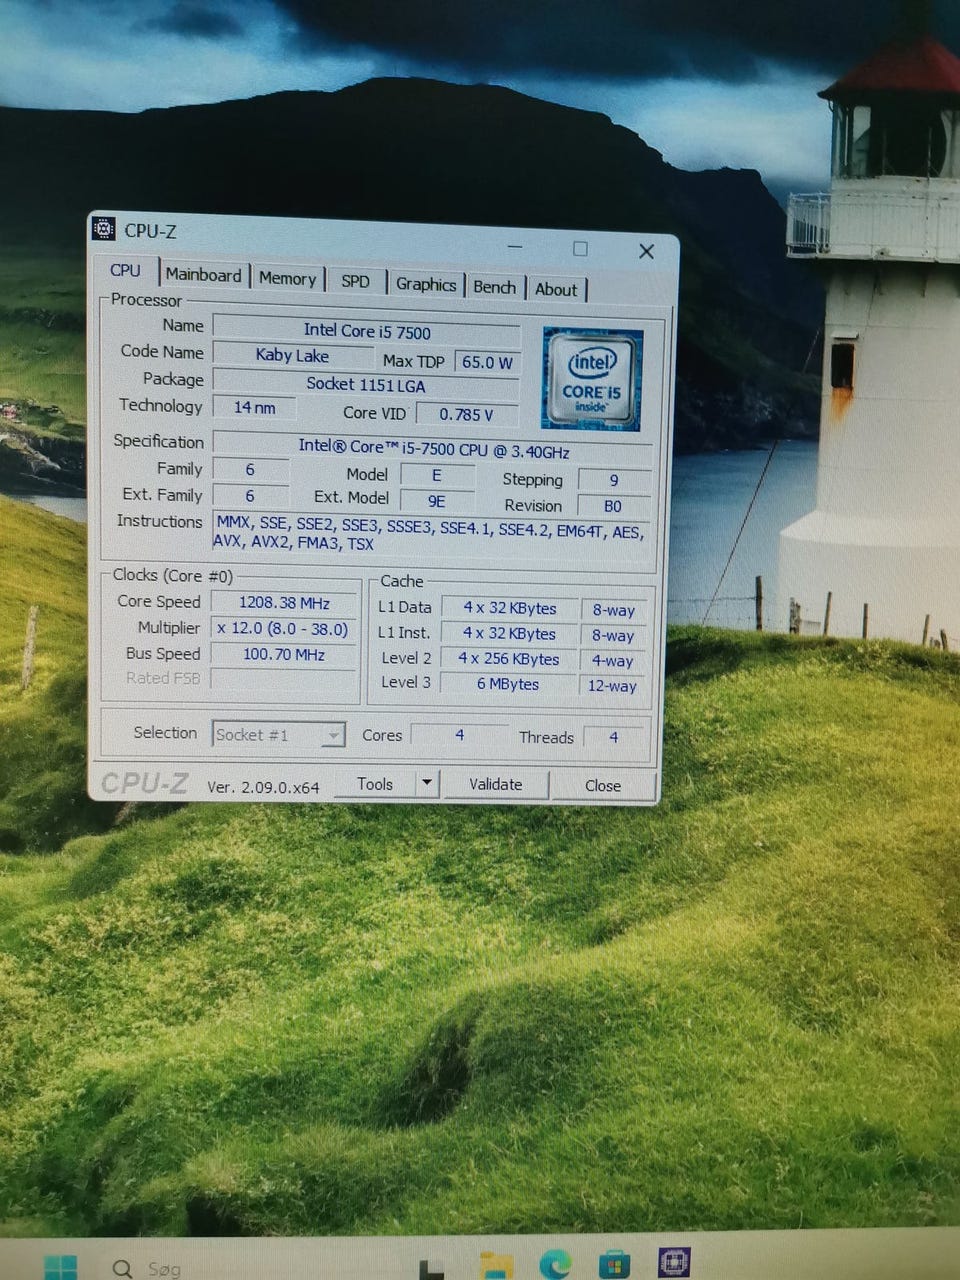Click the L1 Inst. associativity '8-way'

[x=613, y=636]
